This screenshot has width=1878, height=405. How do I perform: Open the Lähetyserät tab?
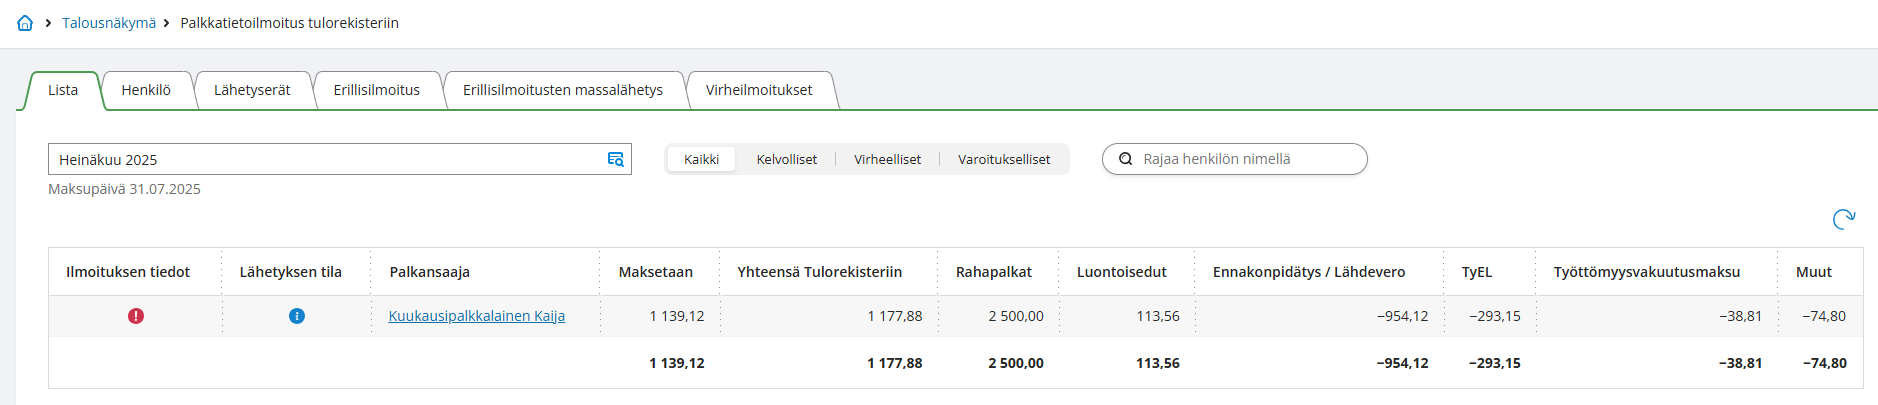click(x=252, y=90)
